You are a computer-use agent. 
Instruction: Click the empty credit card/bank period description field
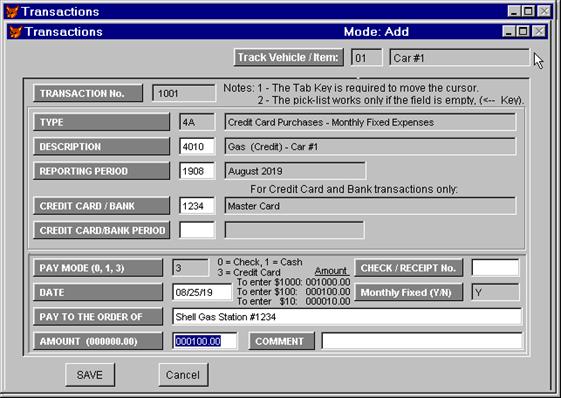pyautogui.click(x=294, y=230)
